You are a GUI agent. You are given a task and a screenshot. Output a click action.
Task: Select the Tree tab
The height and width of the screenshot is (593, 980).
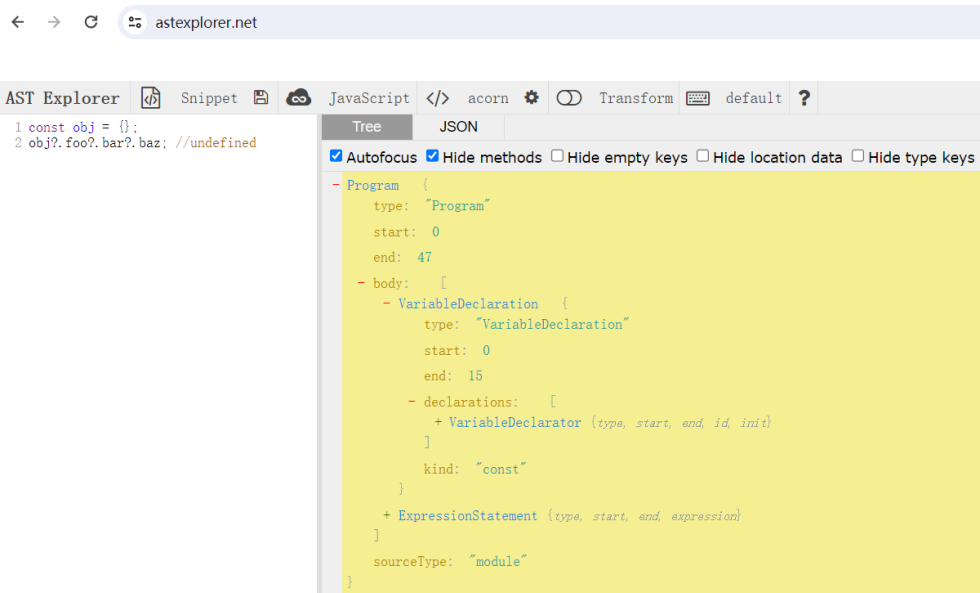click(366, 127)
